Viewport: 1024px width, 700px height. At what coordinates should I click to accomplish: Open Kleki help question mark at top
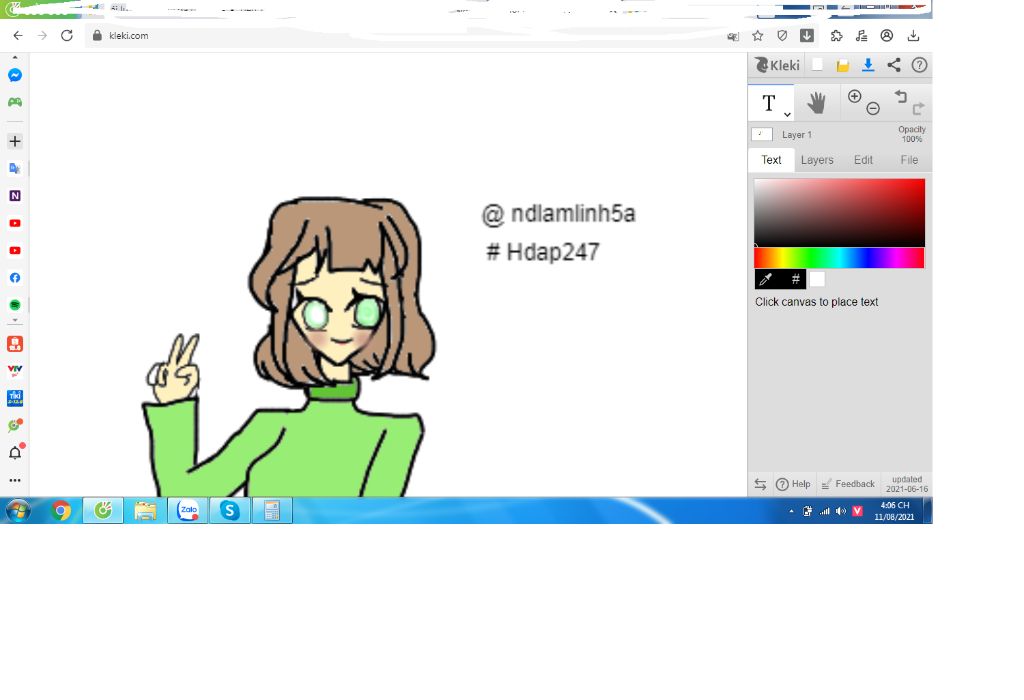(920, 65)
